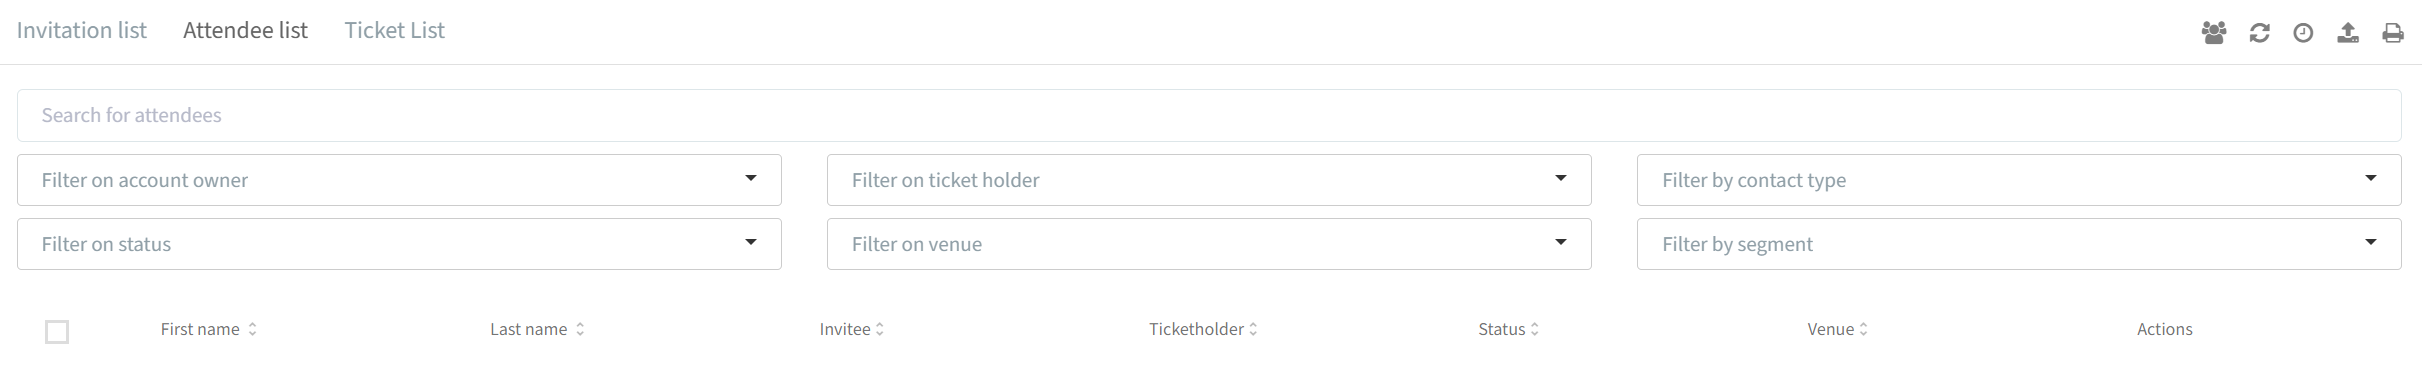Viewport: 2422px width, 367px height.
Task: Open the clock history icon
Action: [x=2303, y=33]
